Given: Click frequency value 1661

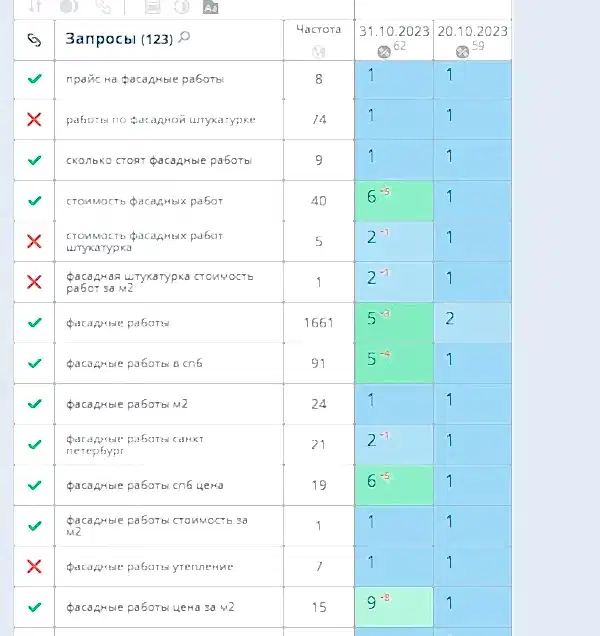Looking at the screenshot, I should pos(319,323).
